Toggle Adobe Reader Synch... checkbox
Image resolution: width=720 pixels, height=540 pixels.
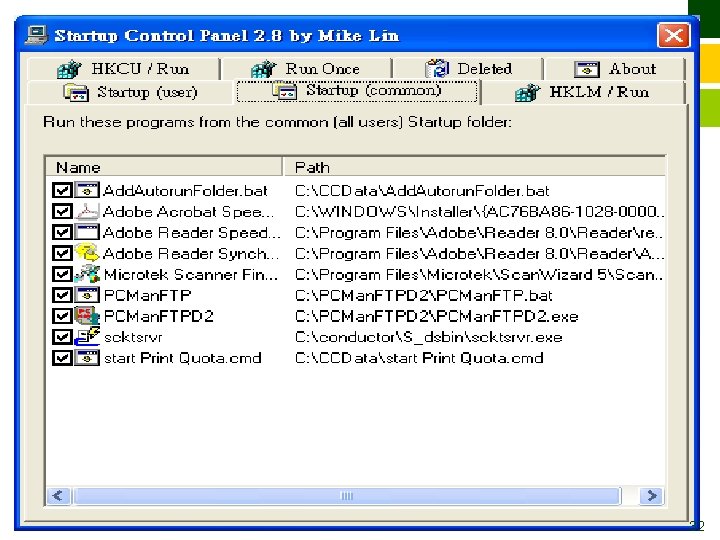point(62,253)
